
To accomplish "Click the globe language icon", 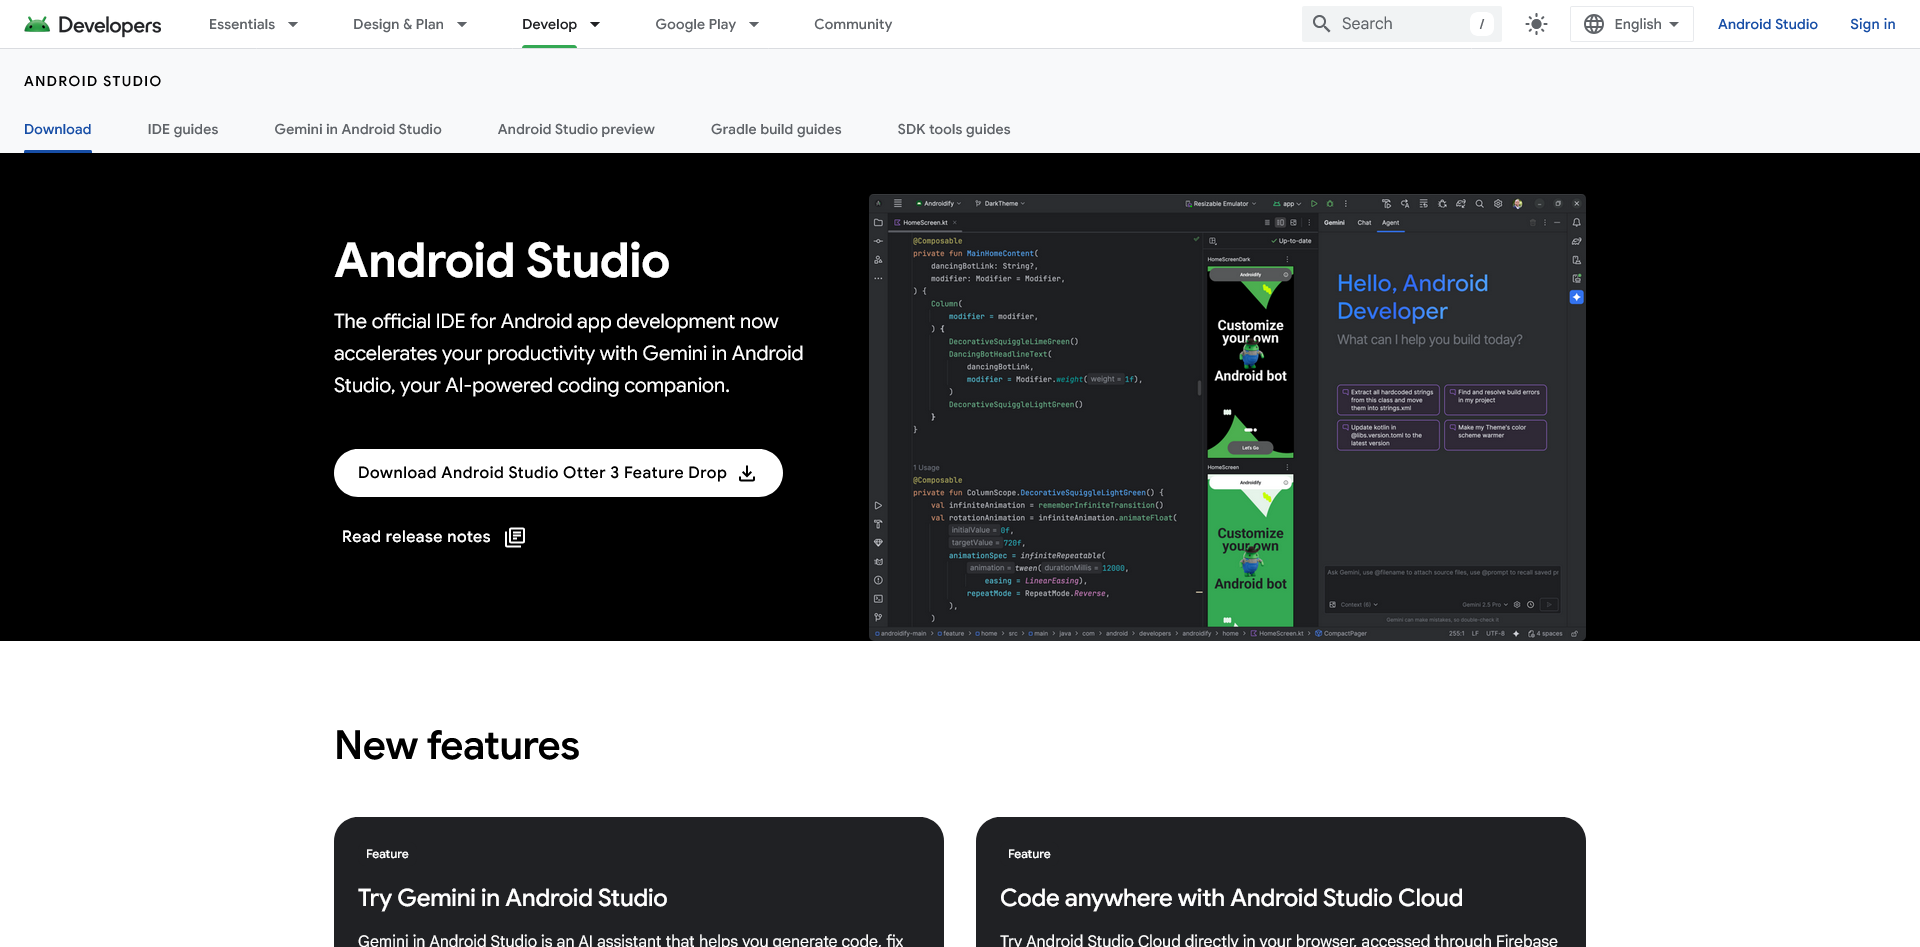I will pos(1595,23).
